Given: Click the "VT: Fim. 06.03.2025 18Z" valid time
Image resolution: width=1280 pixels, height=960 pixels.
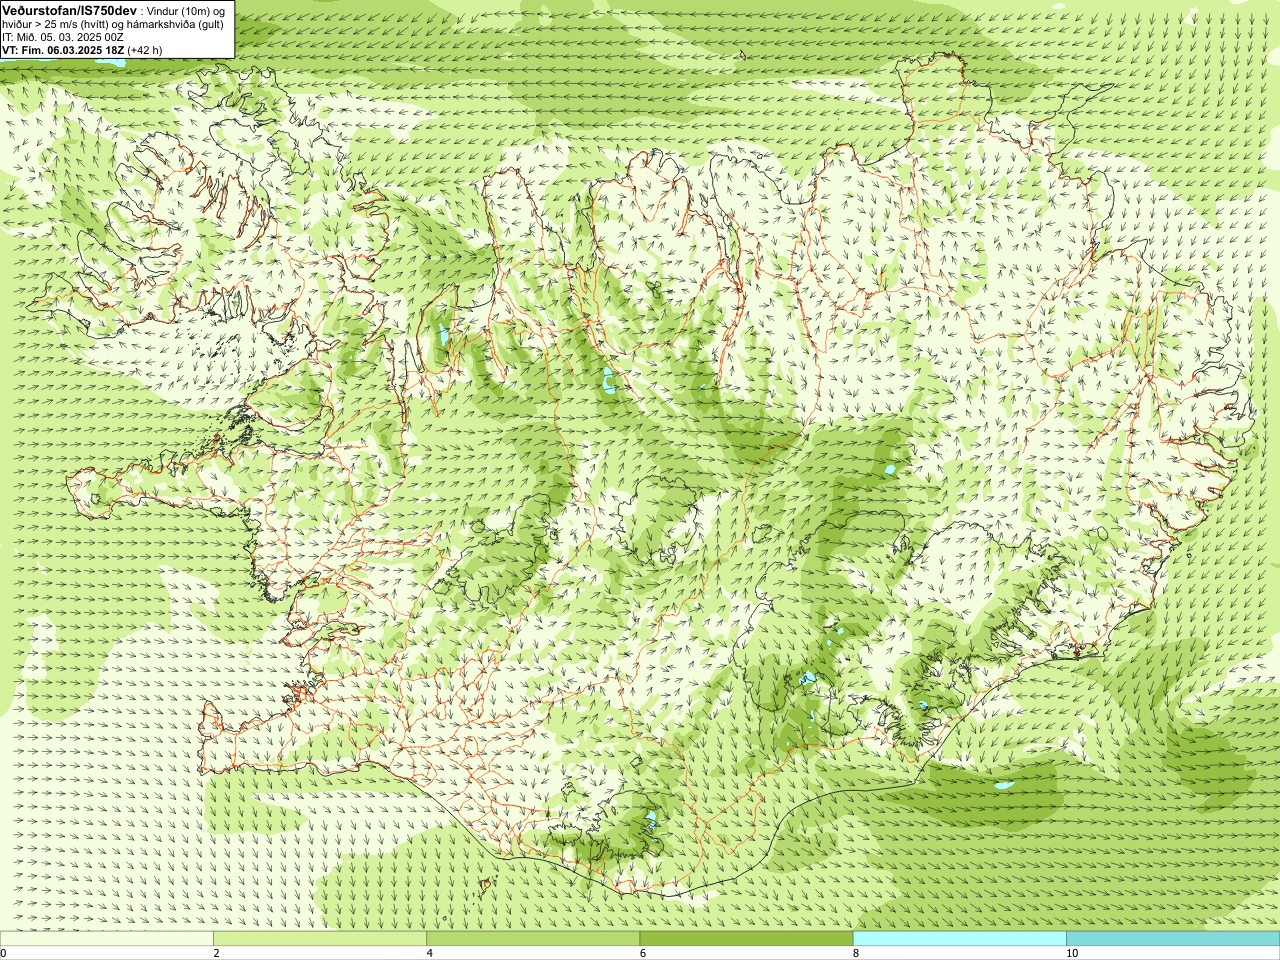Looking at the screenshot, I should [x=63, y=50].
